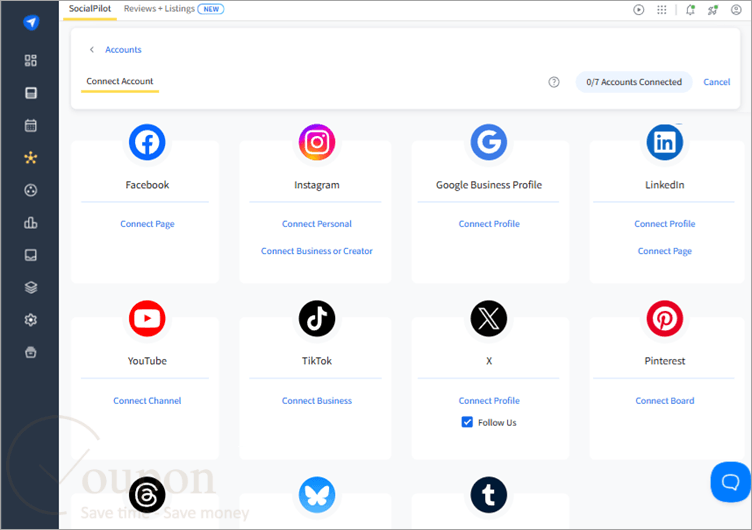Click the Google Business Profile logo
Viewport: 752px width, 530px height.
pyautogui.click(x=489, y=142)
